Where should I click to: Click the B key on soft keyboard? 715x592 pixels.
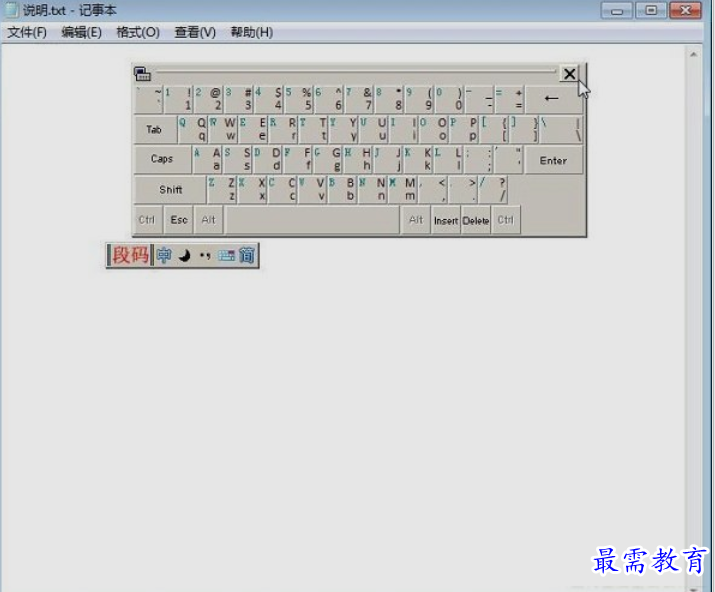coord(343,190)
